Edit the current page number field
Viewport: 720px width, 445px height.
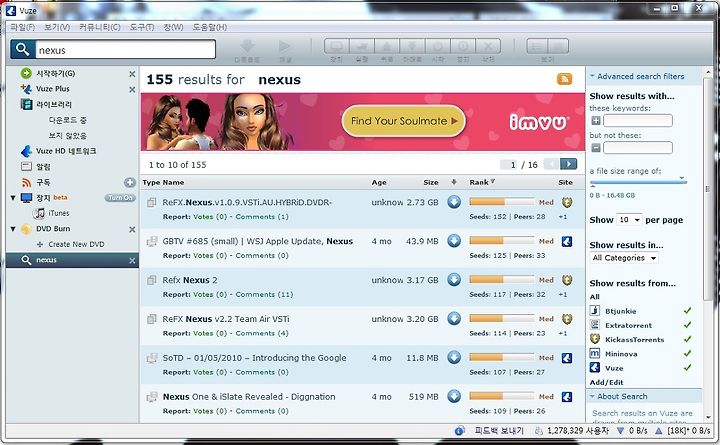pyautogui.click(x=509, y=164)
